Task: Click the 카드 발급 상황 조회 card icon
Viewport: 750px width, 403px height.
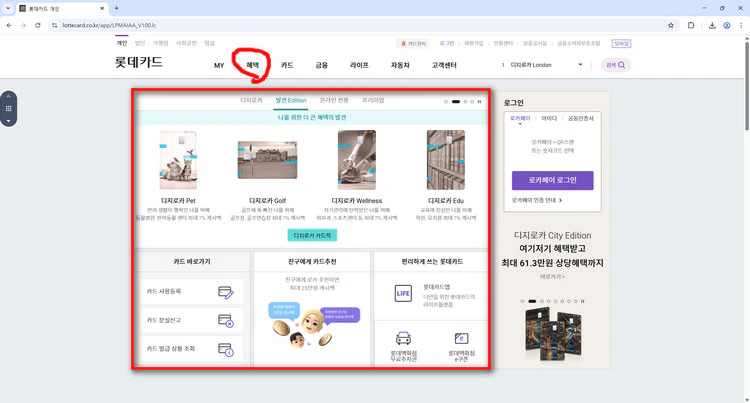Action: [x=225, y=349]
